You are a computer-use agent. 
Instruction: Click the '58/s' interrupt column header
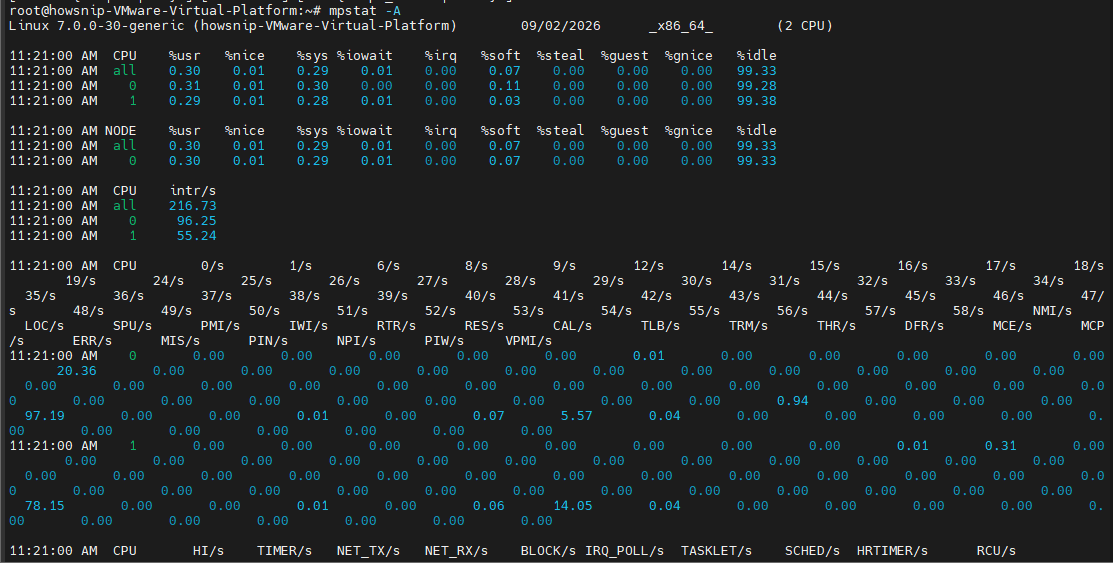coord(968,311)
